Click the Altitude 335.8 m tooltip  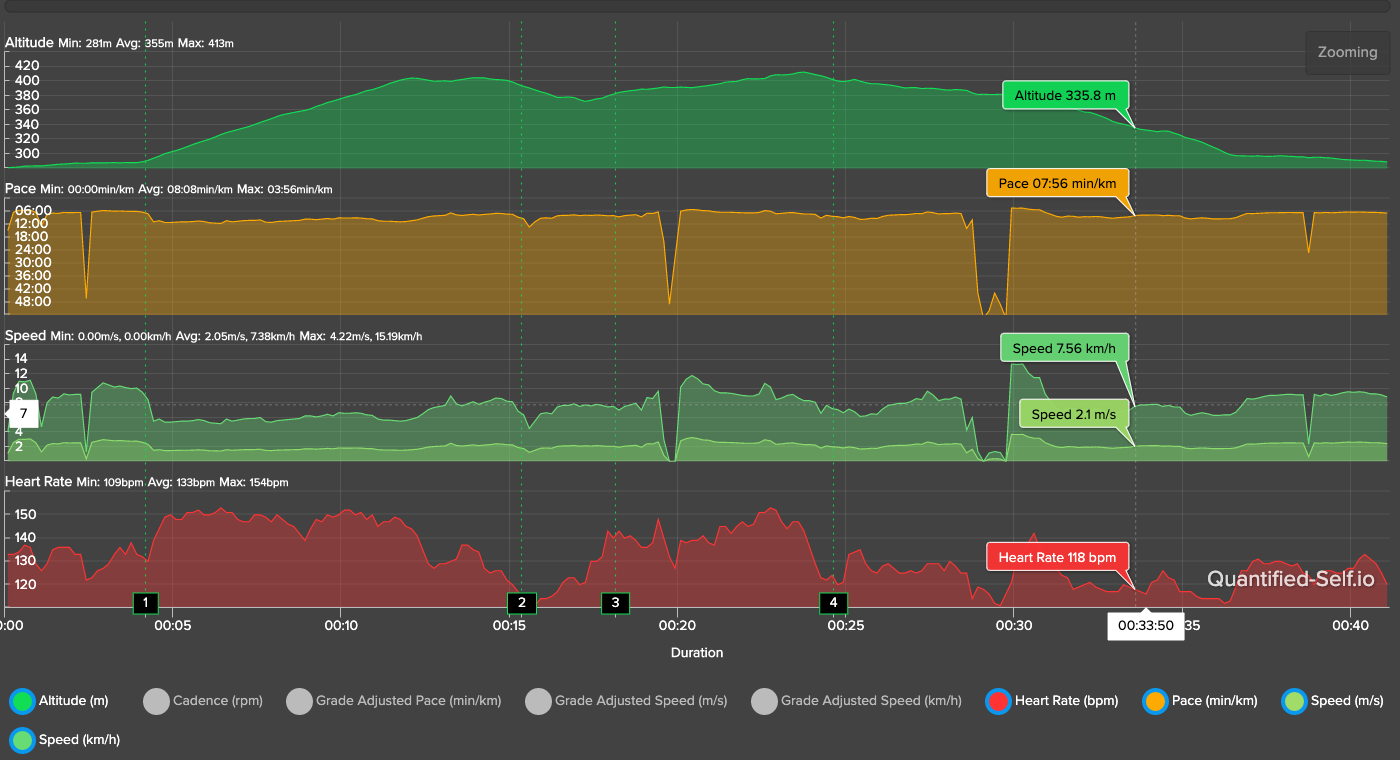tap(1065, 96)
